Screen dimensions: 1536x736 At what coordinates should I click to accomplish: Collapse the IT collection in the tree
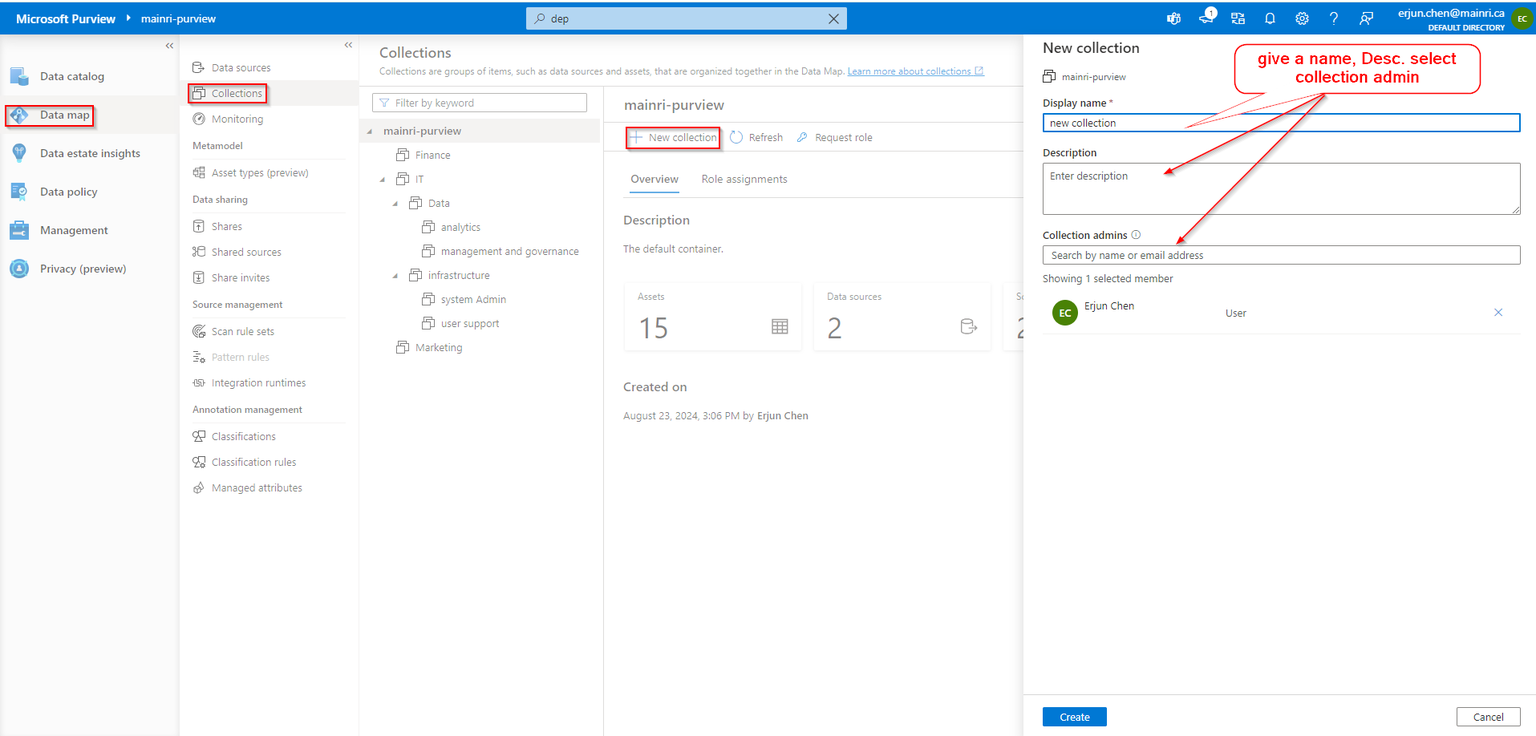[x=382, y=178]
